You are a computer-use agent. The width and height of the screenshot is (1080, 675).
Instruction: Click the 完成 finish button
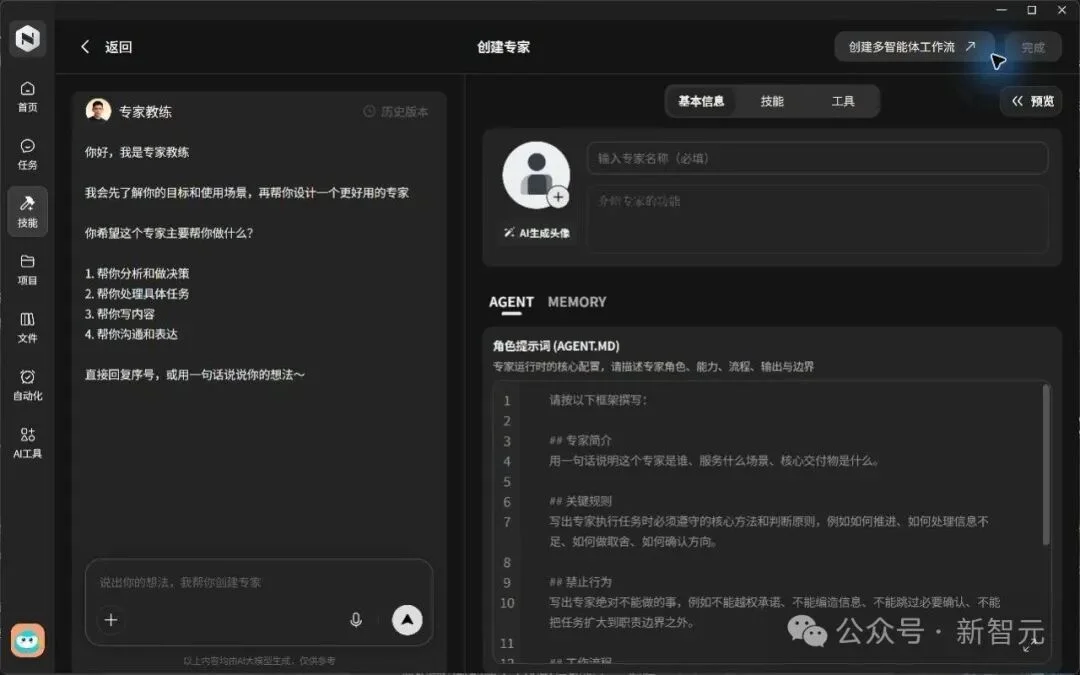(1032, 48)
